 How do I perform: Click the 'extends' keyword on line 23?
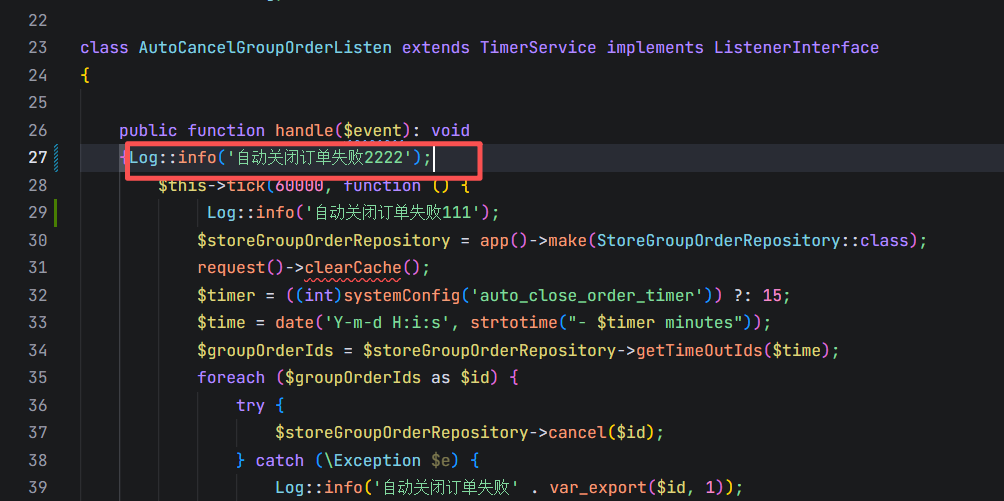[435, 47]
